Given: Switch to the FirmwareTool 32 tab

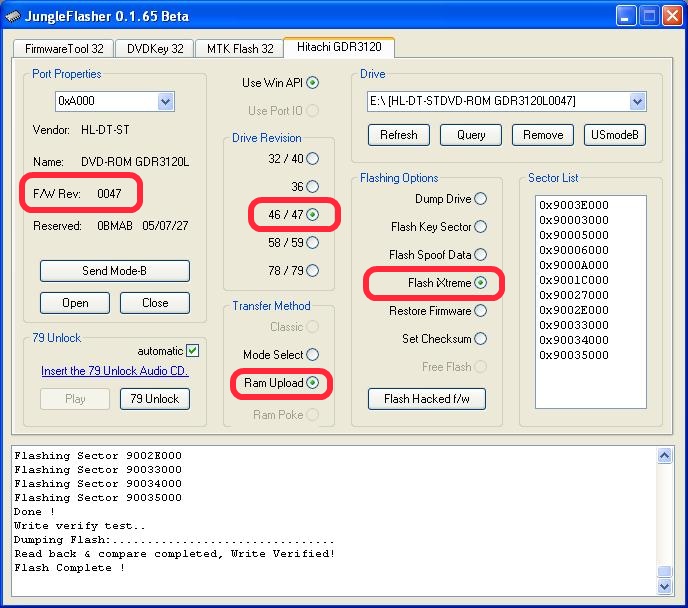Looking at the screenshot, I should coord(64,48).
